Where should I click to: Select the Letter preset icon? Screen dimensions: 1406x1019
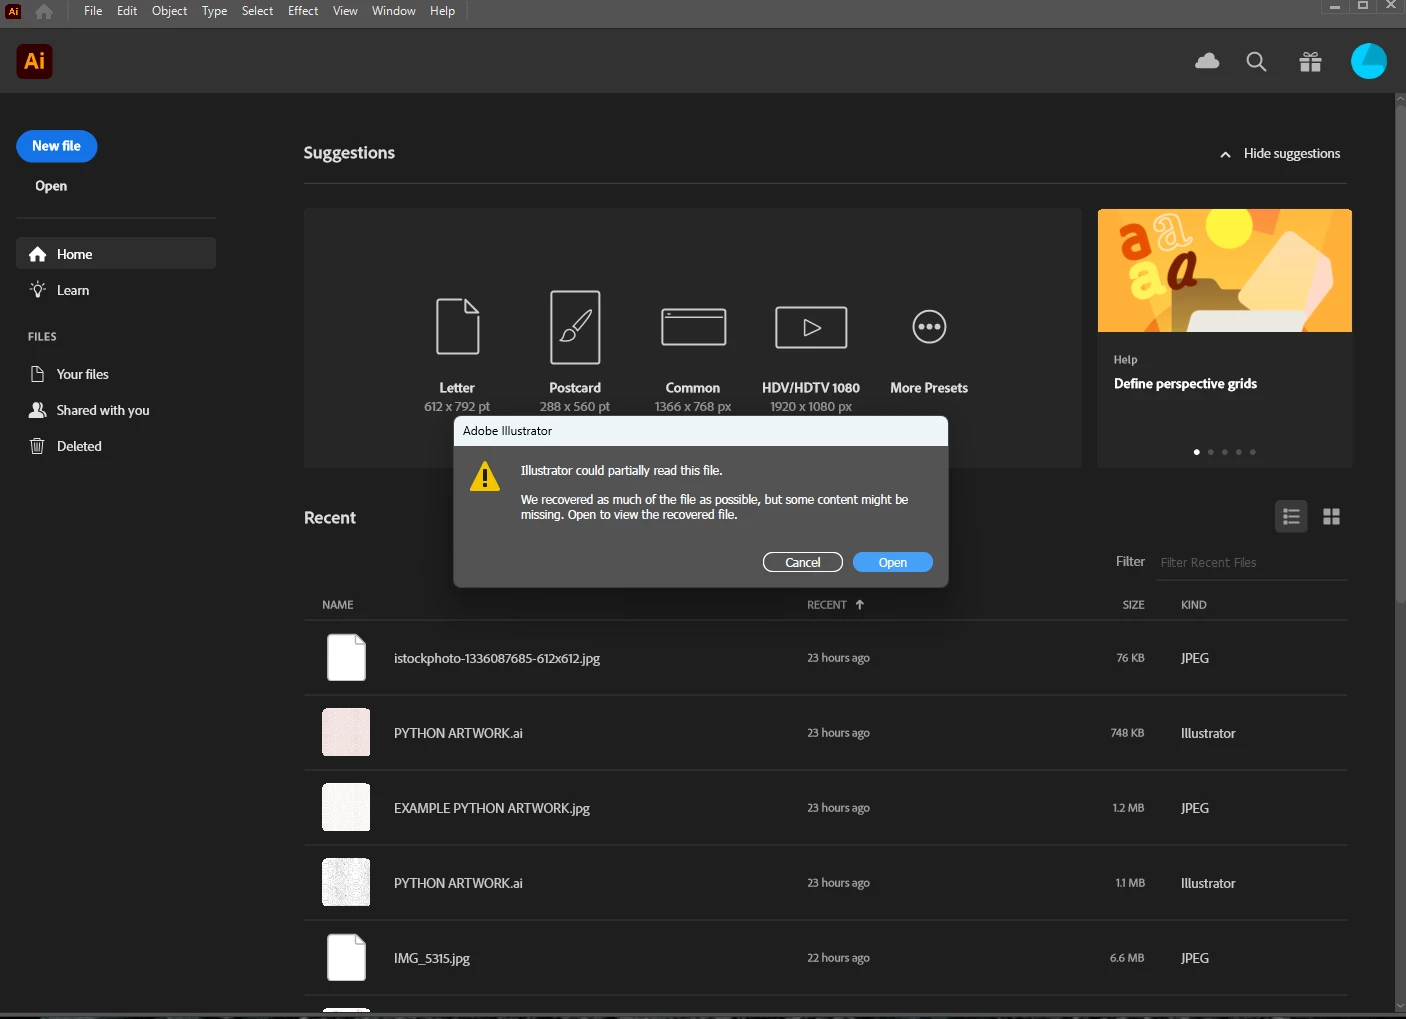coord(458,326)
